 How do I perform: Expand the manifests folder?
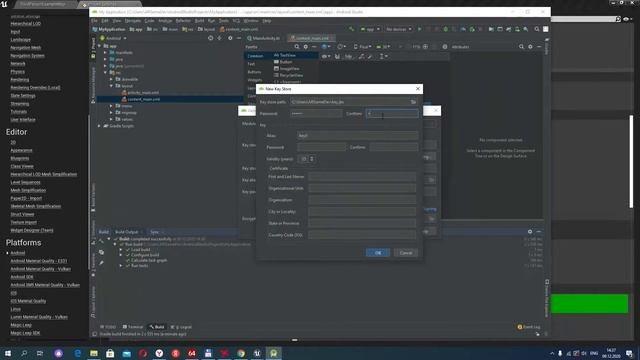105,53
